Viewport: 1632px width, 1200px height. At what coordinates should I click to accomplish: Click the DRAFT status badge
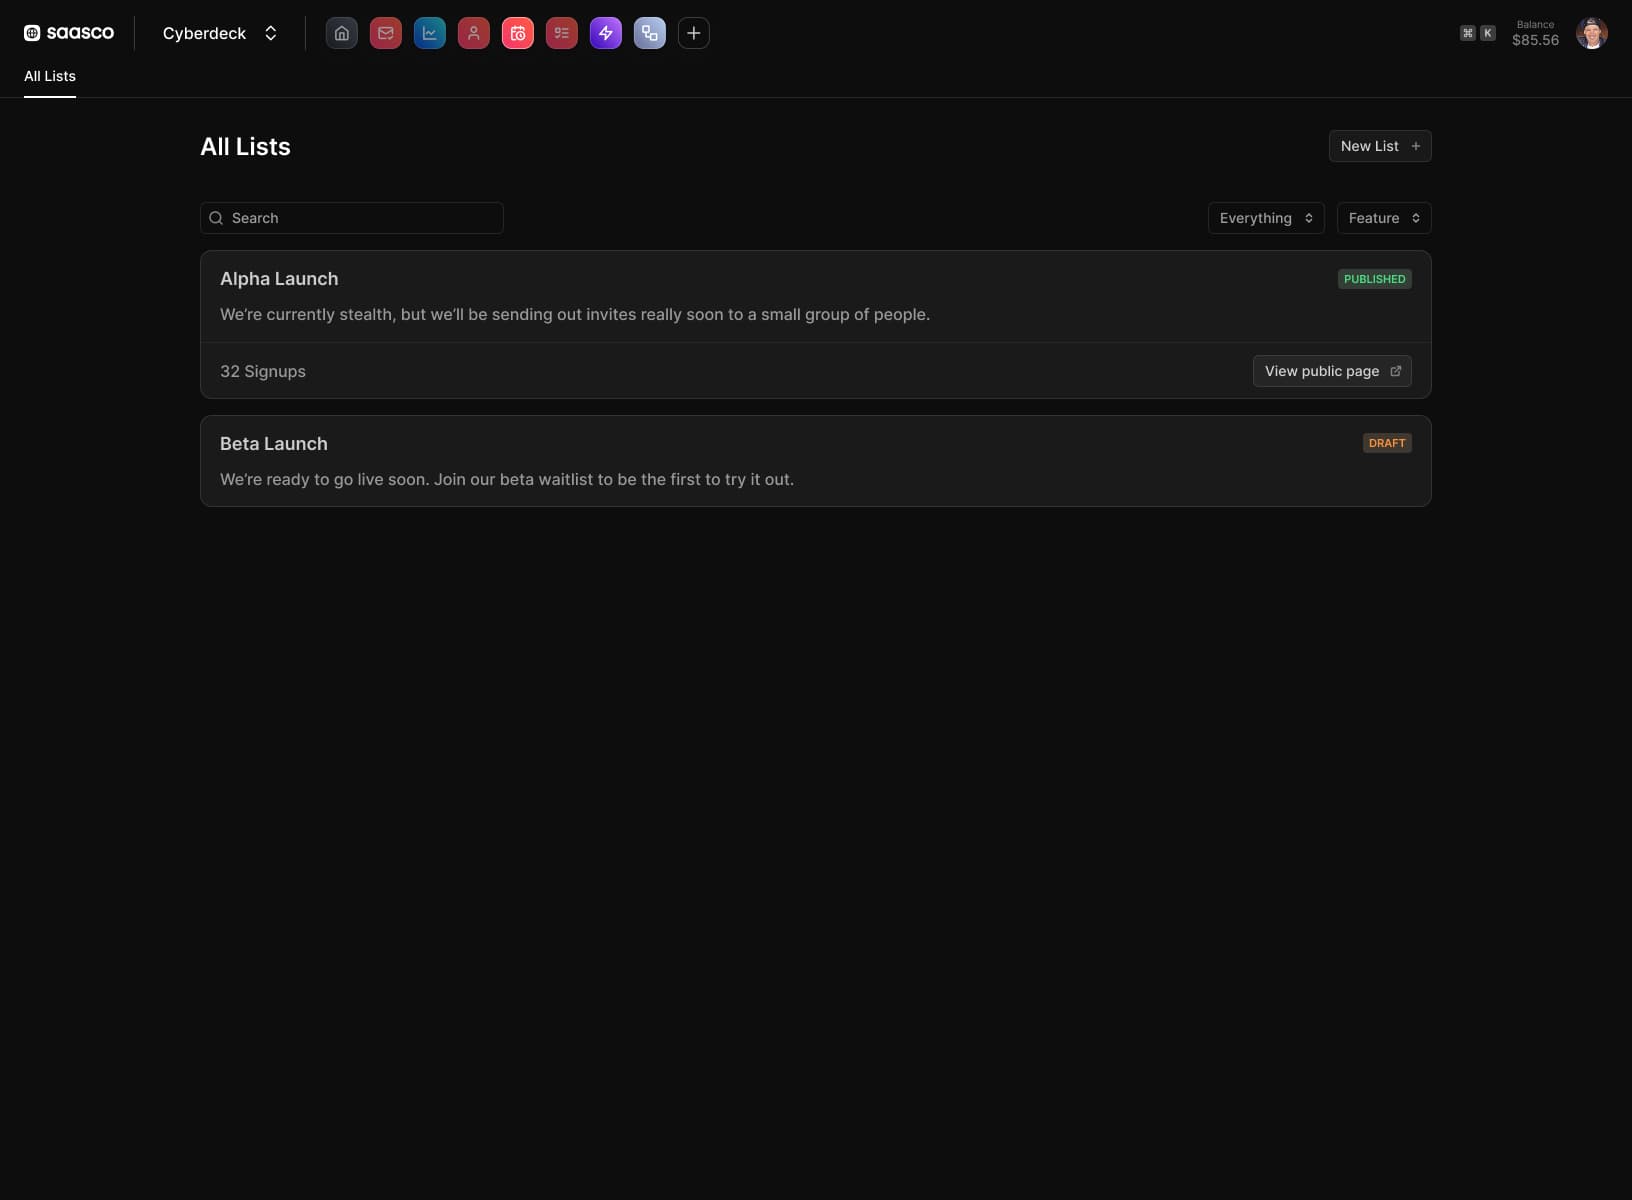1387,443
